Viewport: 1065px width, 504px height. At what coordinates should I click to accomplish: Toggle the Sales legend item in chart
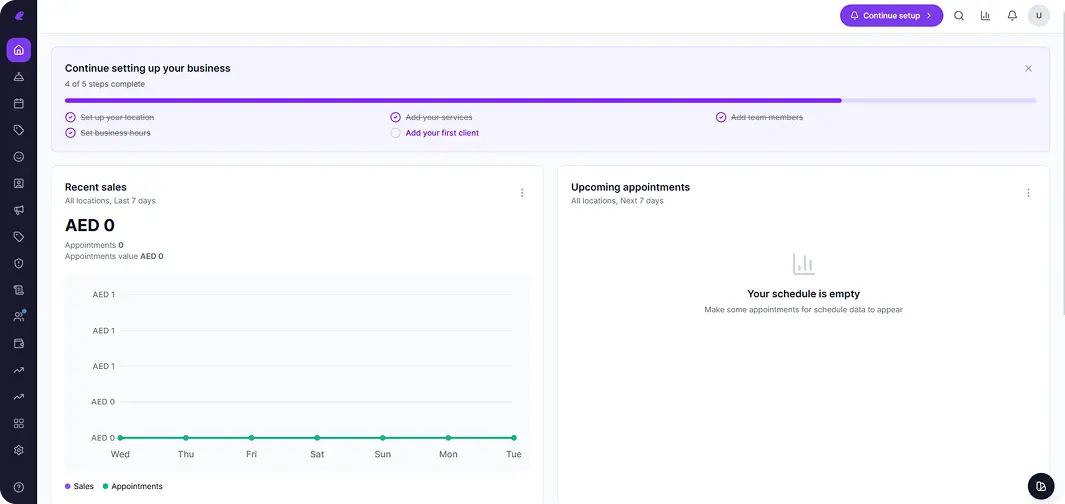click(x=79, y=486)
